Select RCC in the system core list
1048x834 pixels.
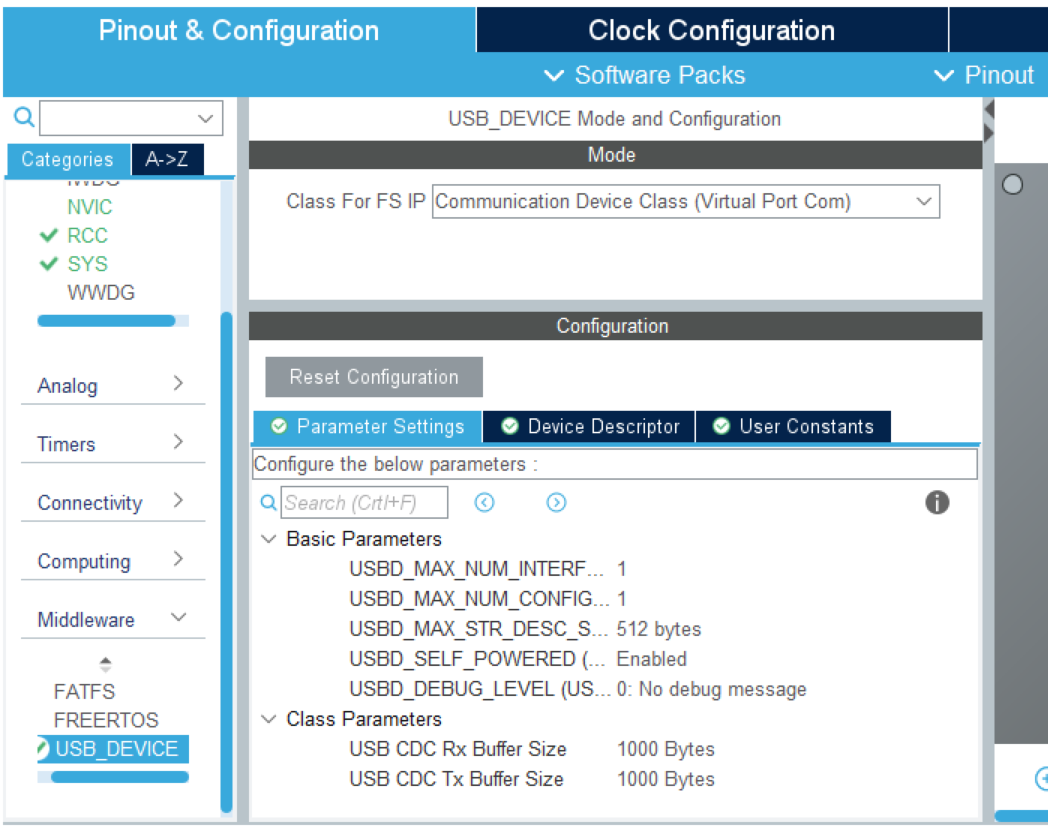[x=87, y=235]
